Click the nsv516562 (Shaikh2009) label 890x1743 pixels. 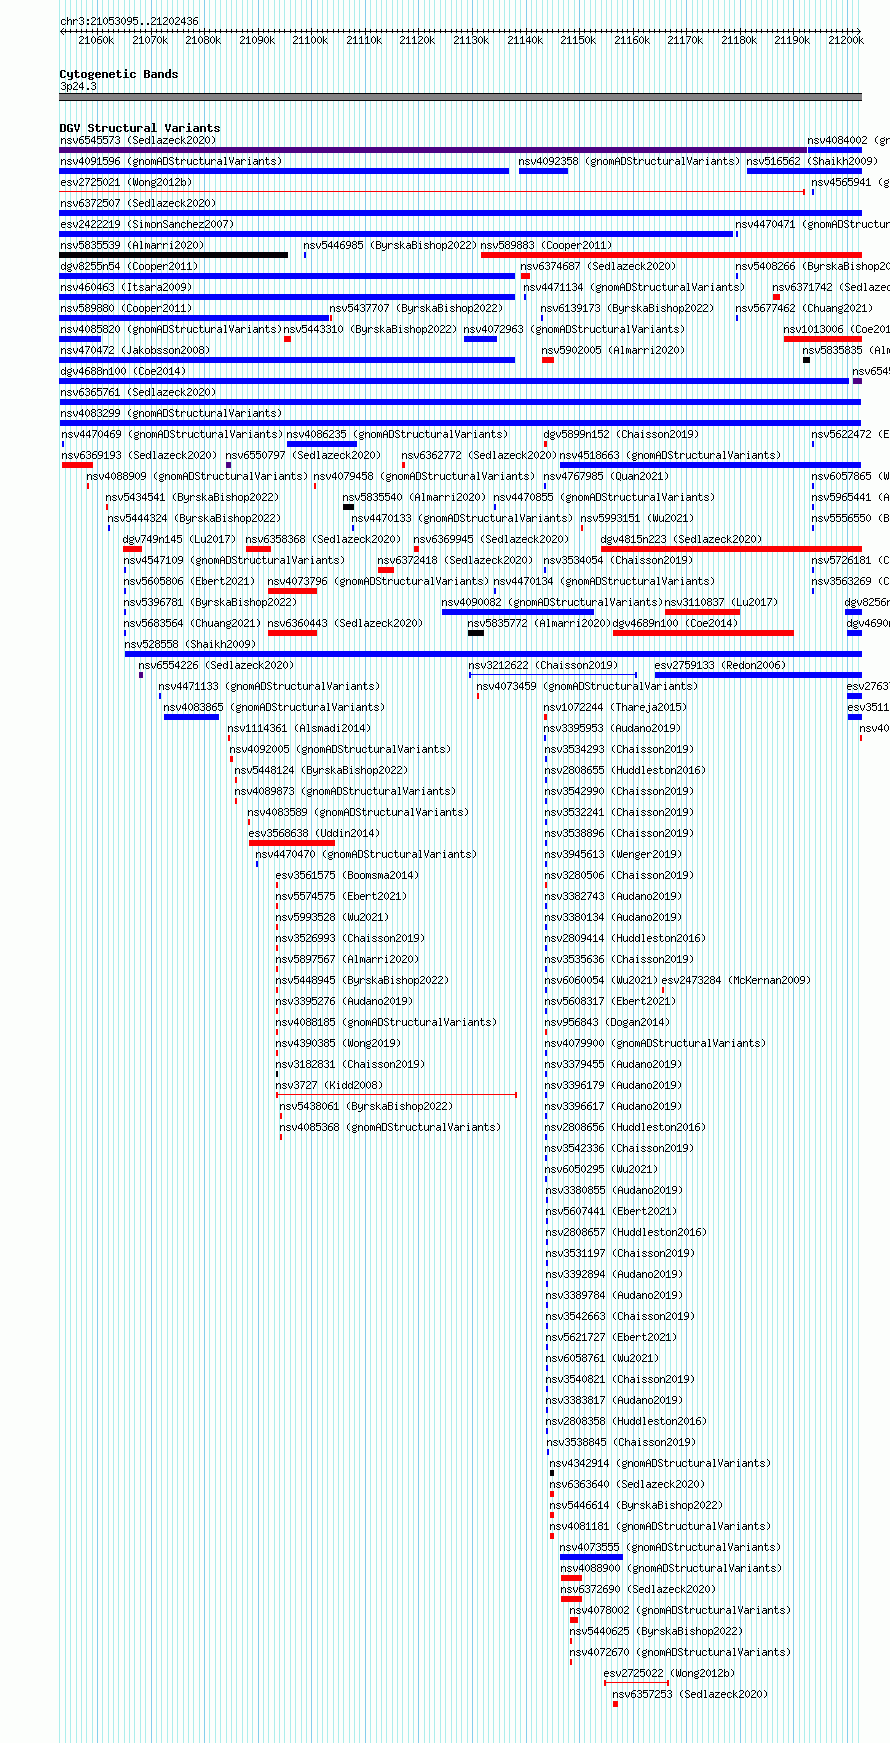(x=811, y=161)
